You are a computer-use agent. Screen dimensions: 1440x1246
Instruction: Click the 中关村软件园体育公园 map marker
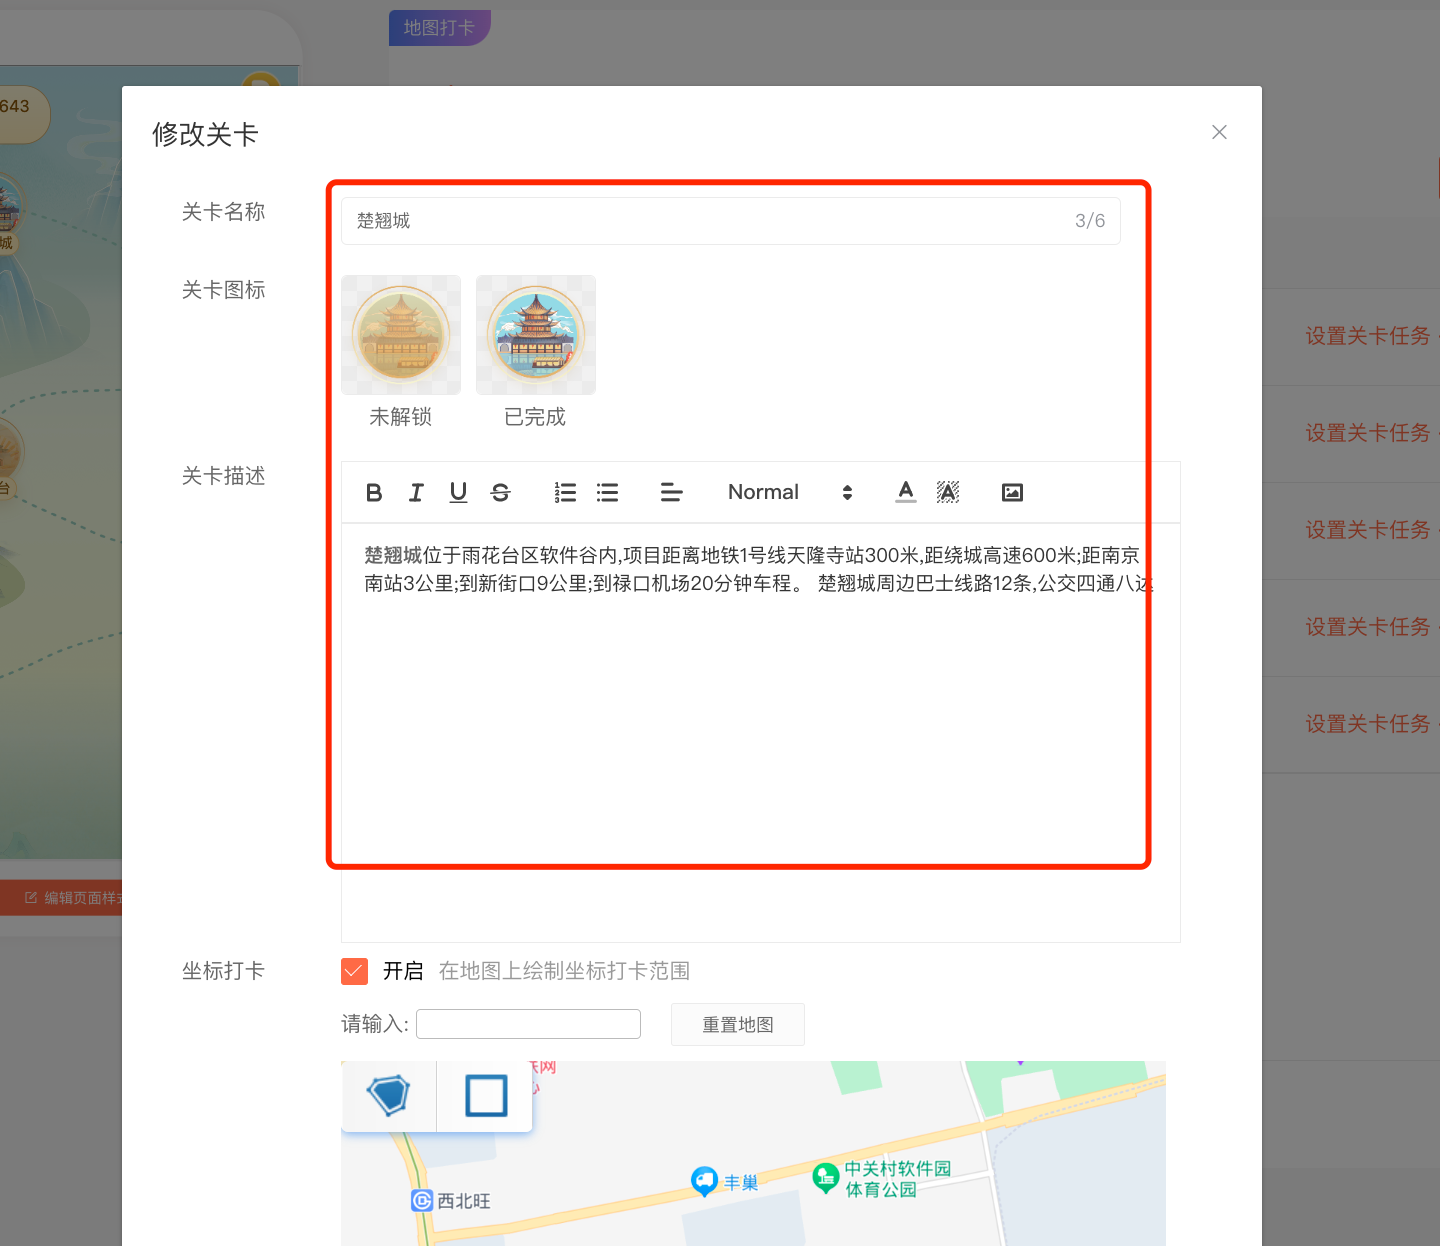[826, 1178]
